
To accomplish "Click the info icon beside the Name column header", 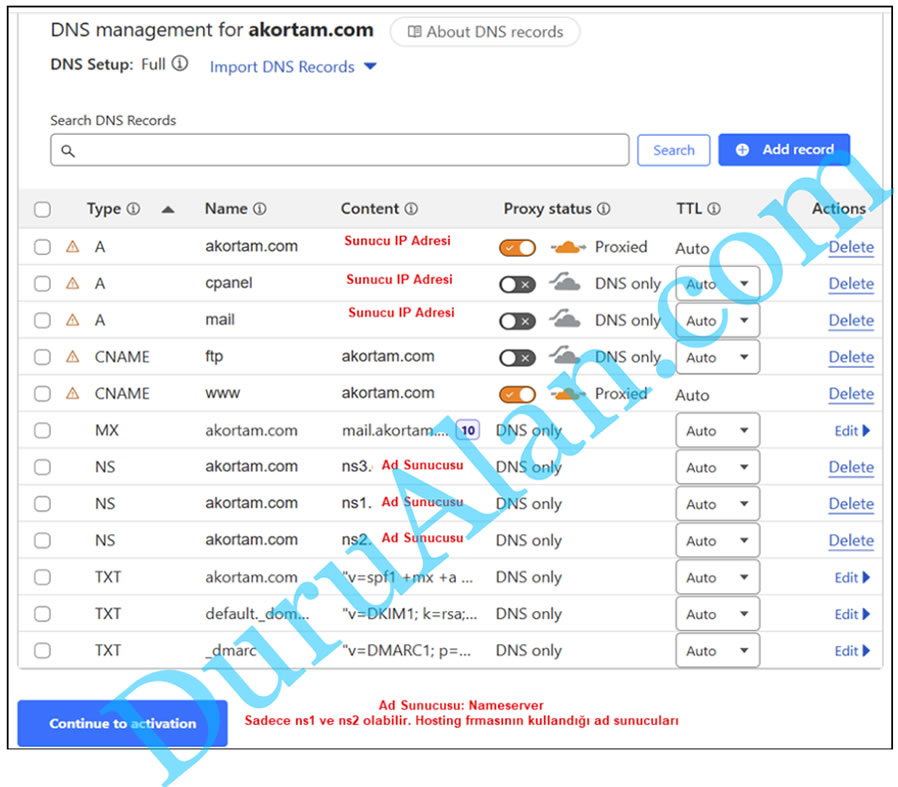I will 260,209.
